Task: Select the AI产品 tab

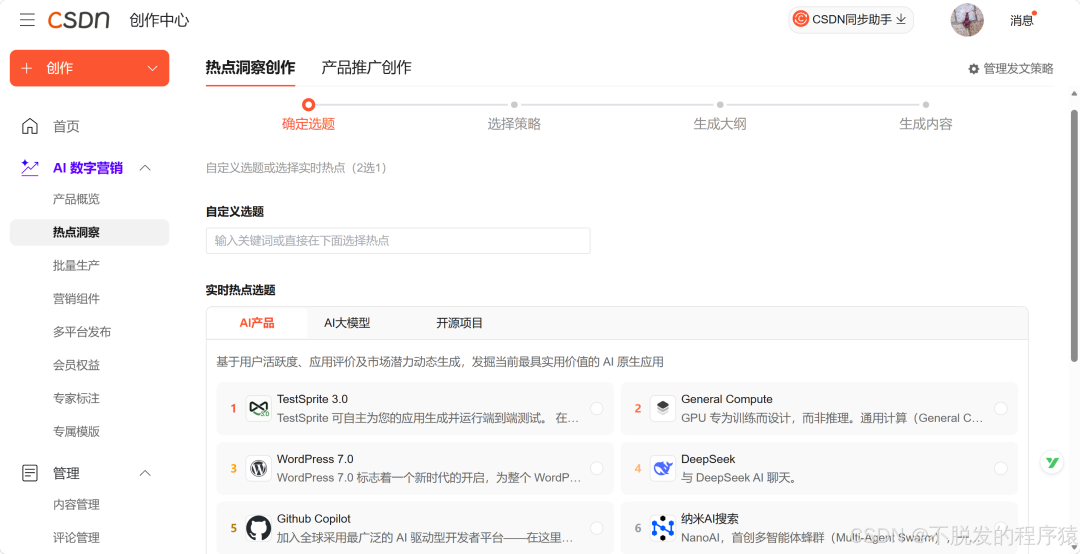Action: tap(257, 322)
